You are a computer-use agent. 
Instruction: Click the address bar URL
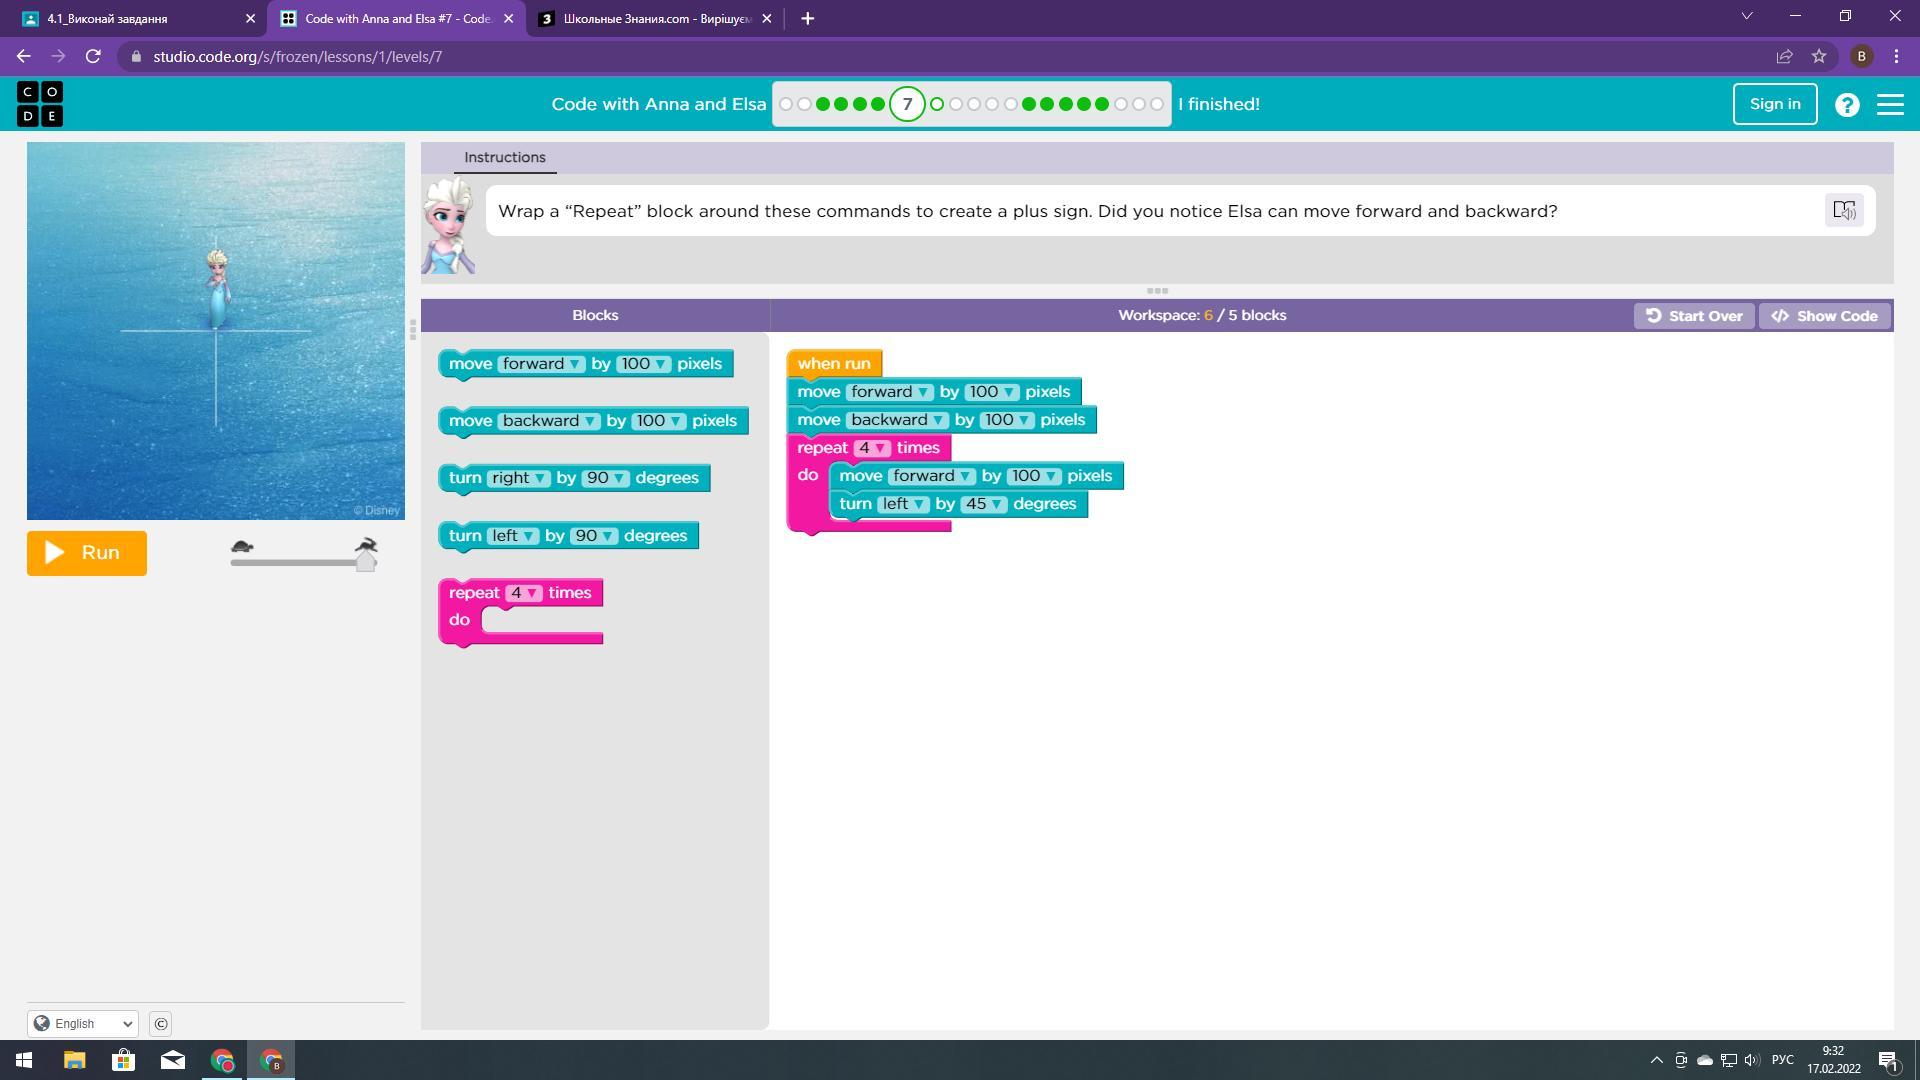(298, 57)
